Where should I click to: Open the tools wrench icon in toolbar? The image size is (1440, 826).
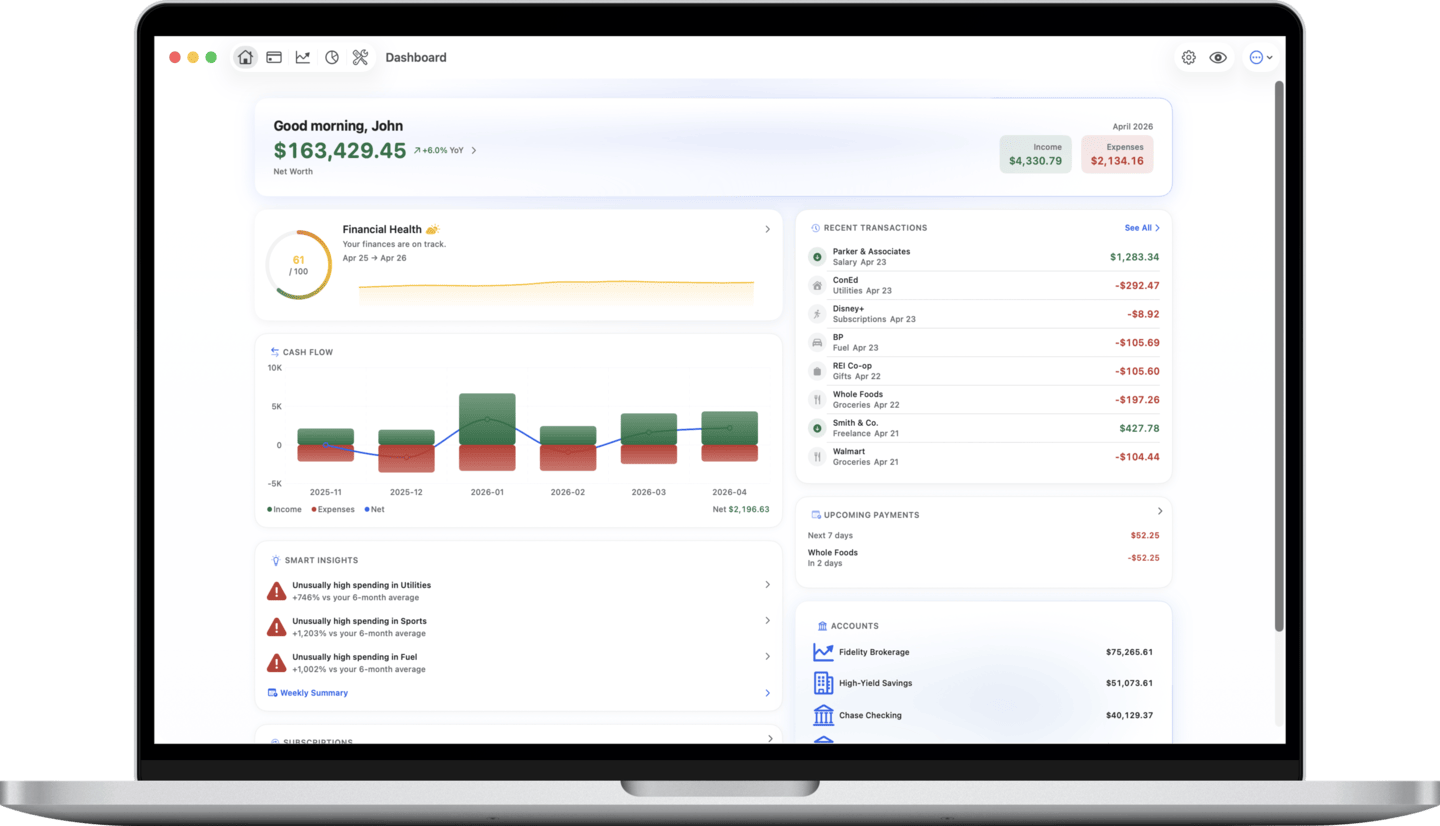(361, 58)
